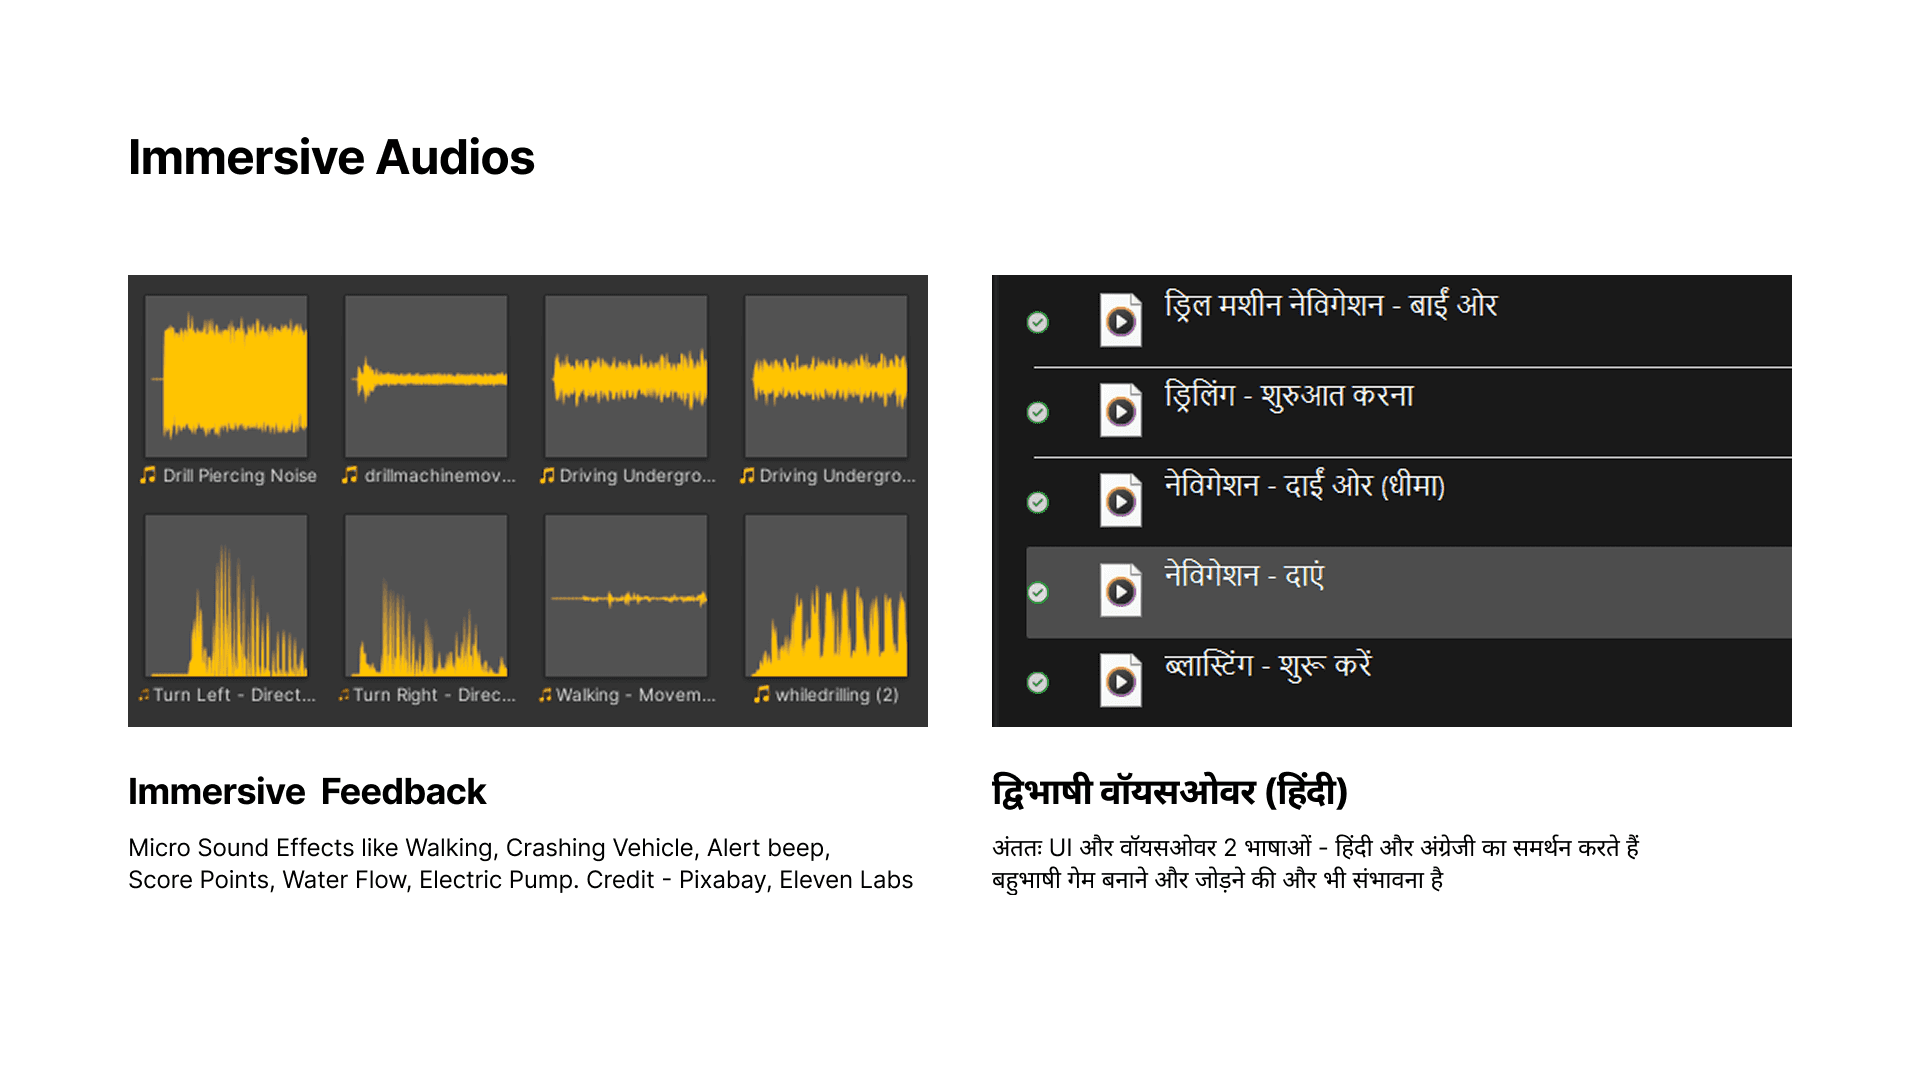
Task: Toggle the green check beside ड्रिलिंग - शुरुआत करना
Action: point(1038,412)
